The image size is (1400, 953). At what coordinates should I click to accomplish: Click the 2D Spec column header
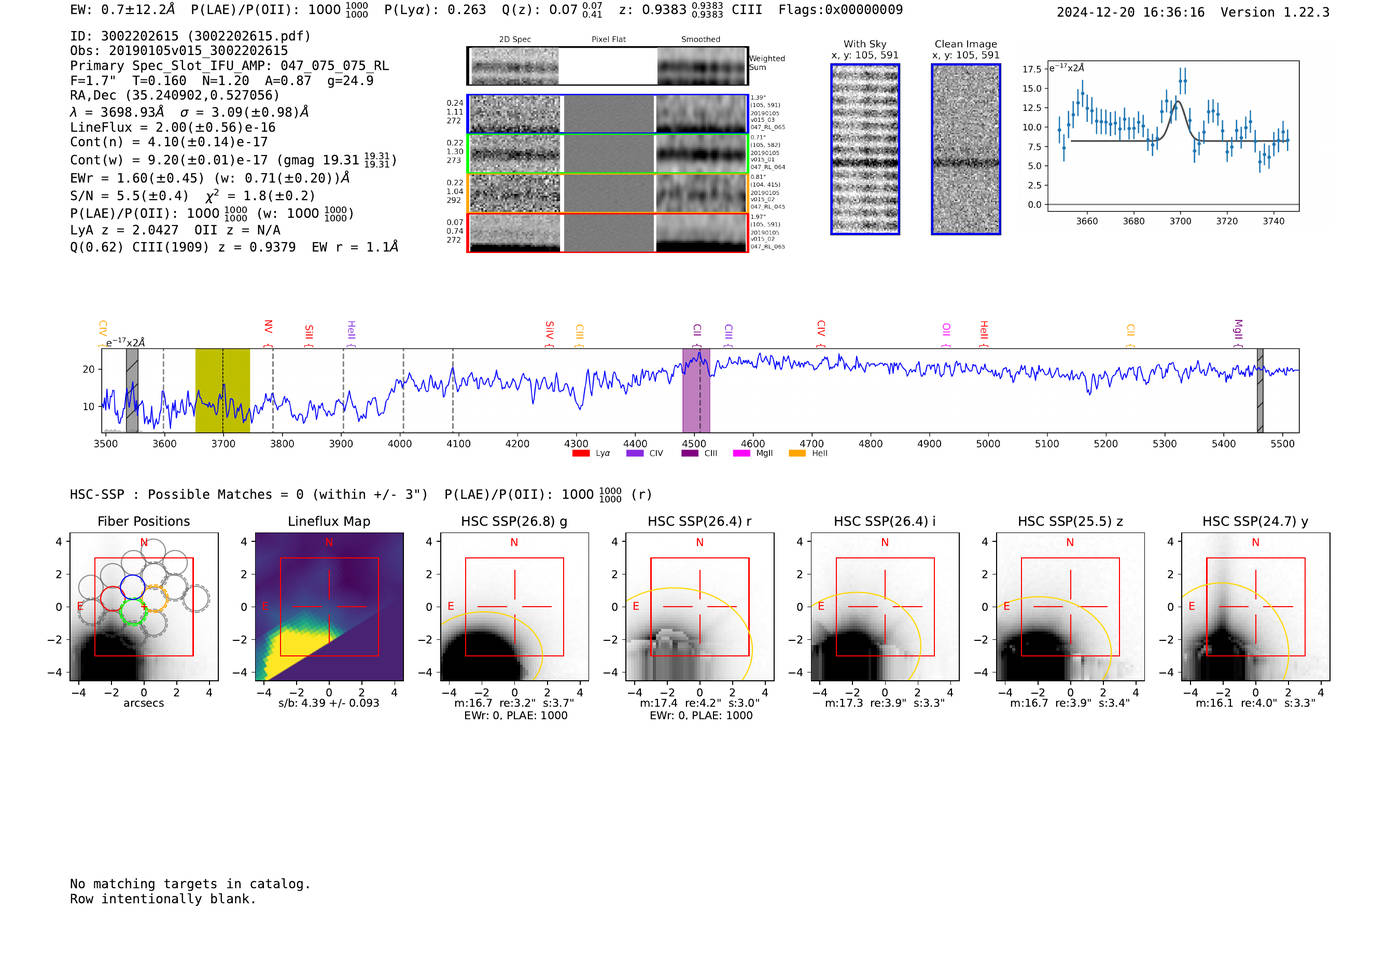[x=515, y=39]
